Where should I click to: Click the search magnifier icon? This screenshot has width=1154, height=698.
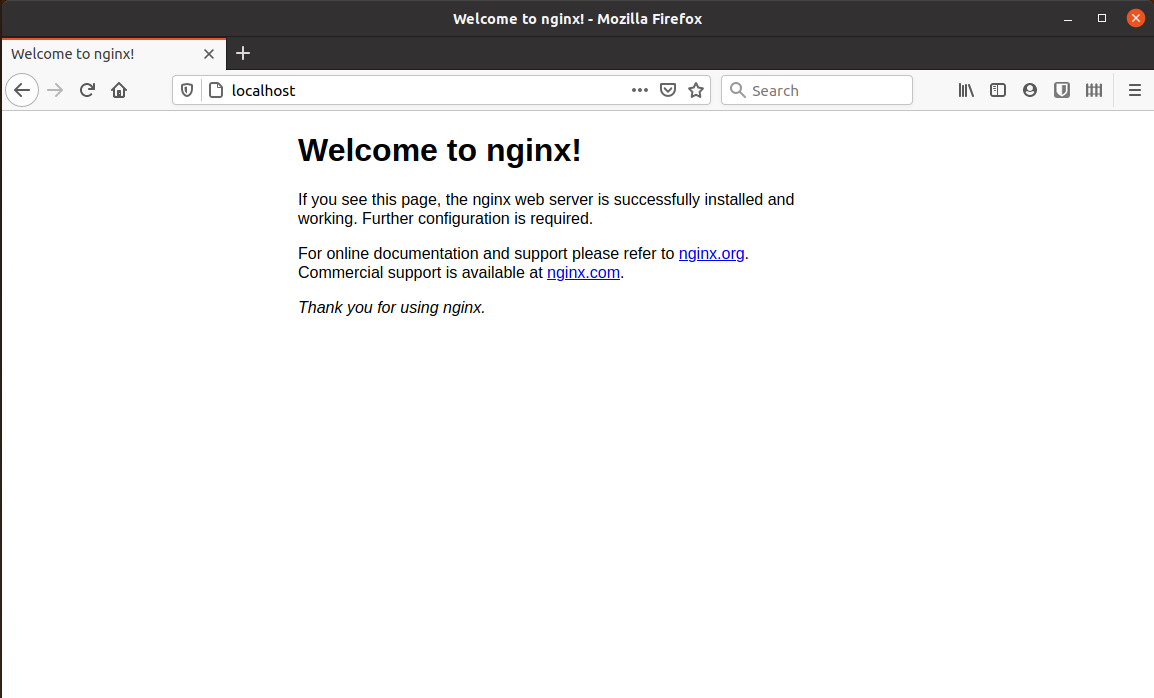737,90
